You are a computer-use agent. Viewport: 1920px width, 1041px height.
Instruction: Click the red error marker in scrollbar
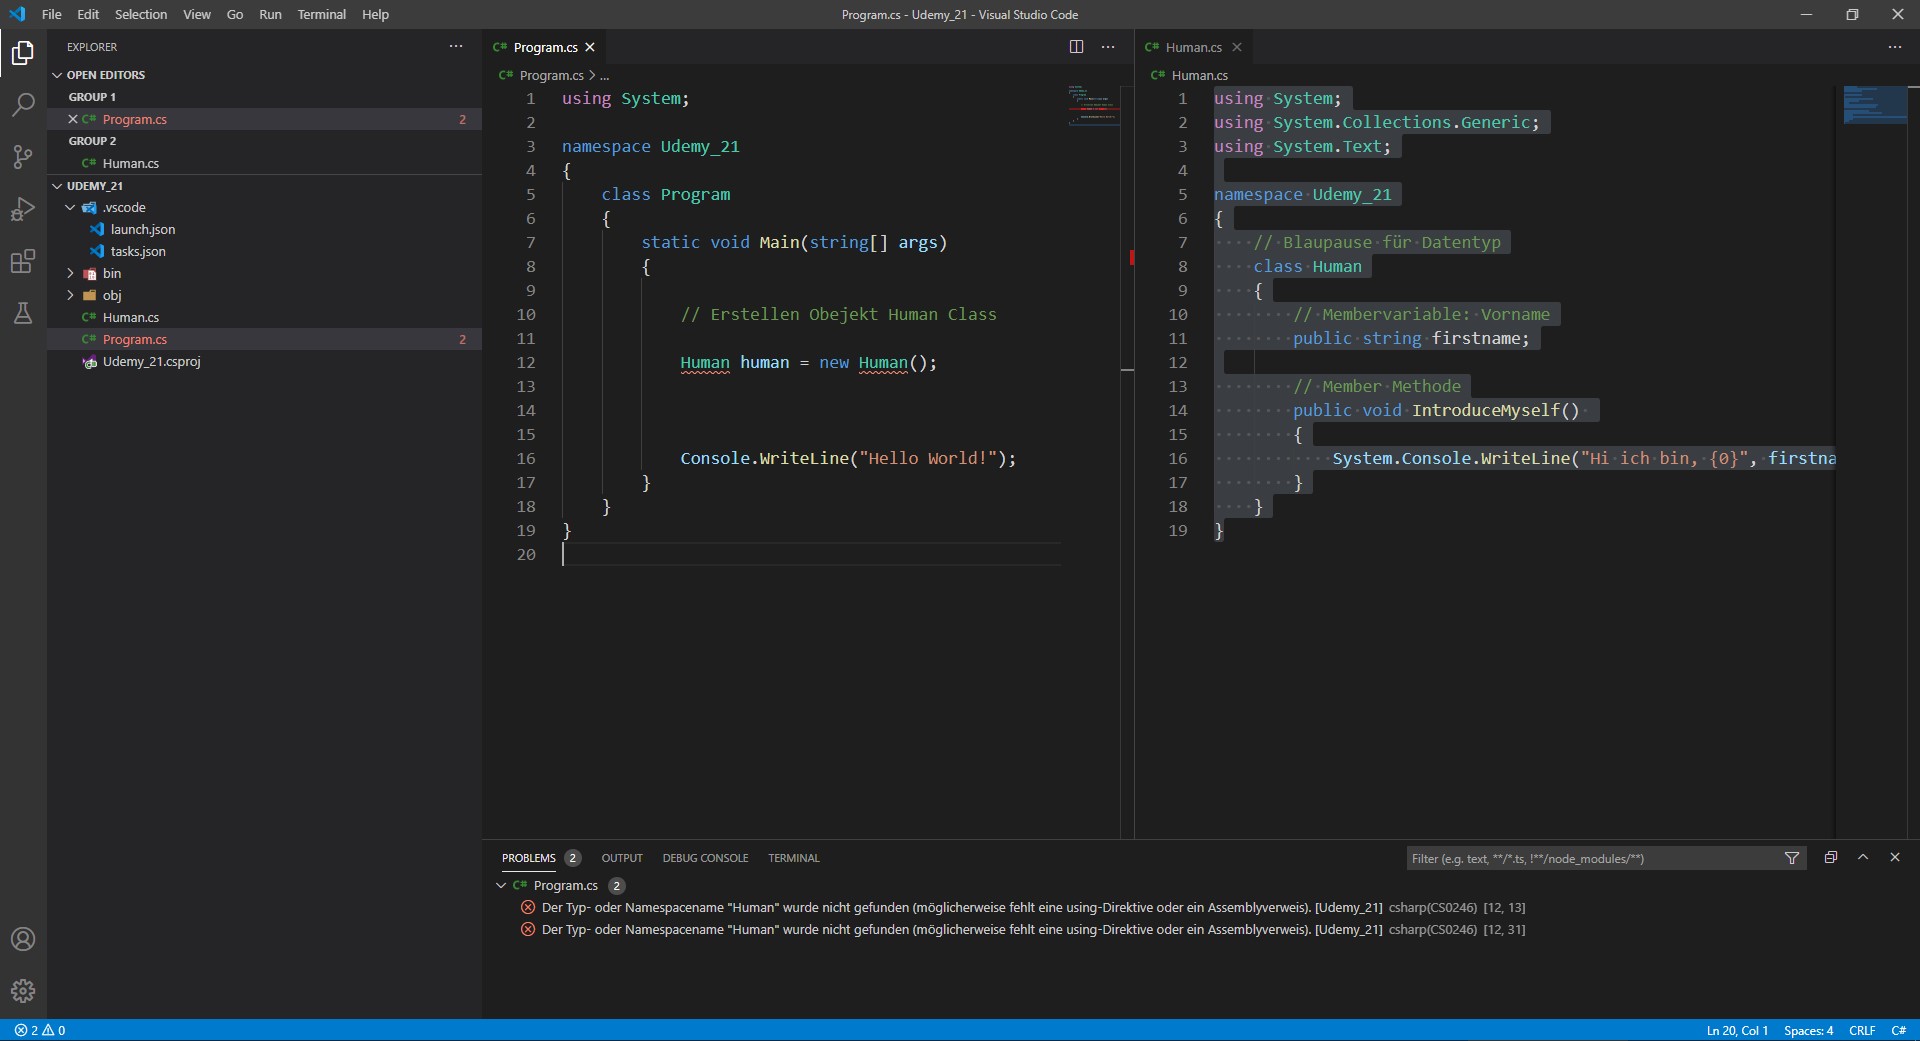pos(1131,258)
